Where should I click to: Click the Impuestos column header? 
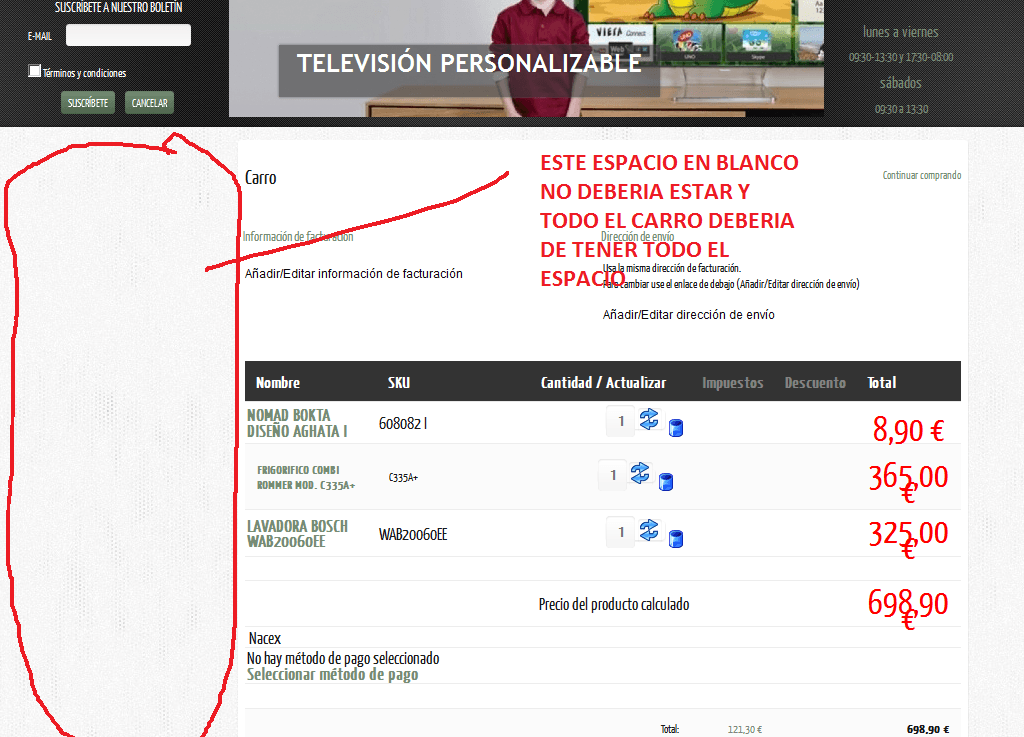point(733,383)
